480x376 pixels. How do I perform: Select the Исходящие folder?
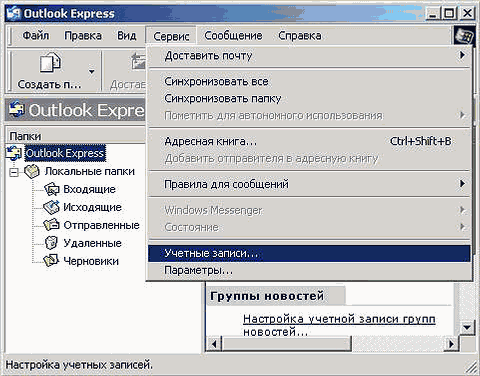click(92, 207)
